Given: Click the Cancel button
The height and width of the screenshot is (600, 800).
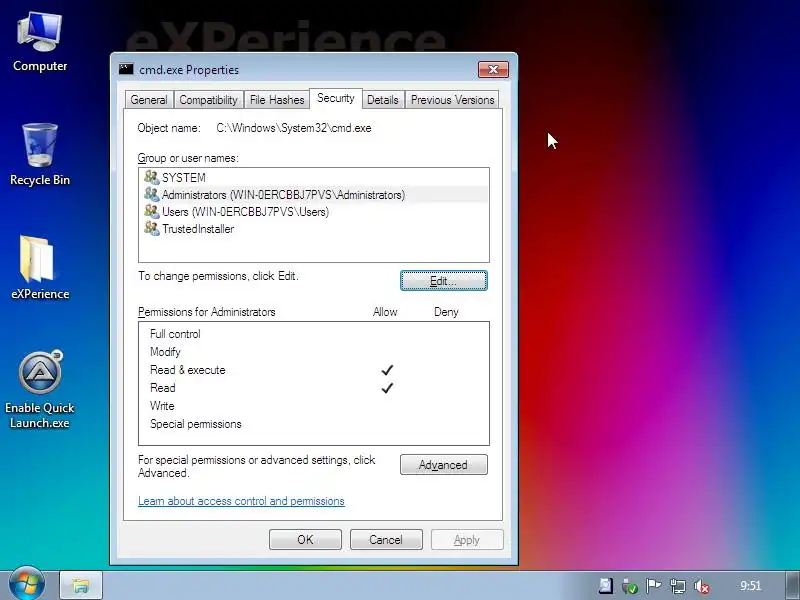Looking at the screenshot, I should [x=386, y=540].
